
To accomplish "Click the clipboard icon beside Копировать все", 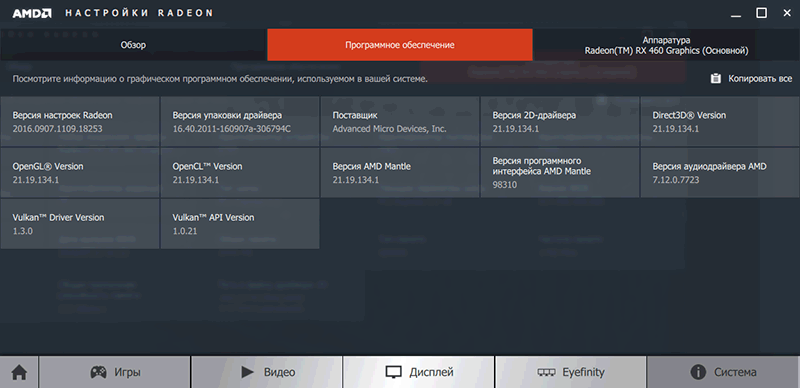I will click(716, 79).
